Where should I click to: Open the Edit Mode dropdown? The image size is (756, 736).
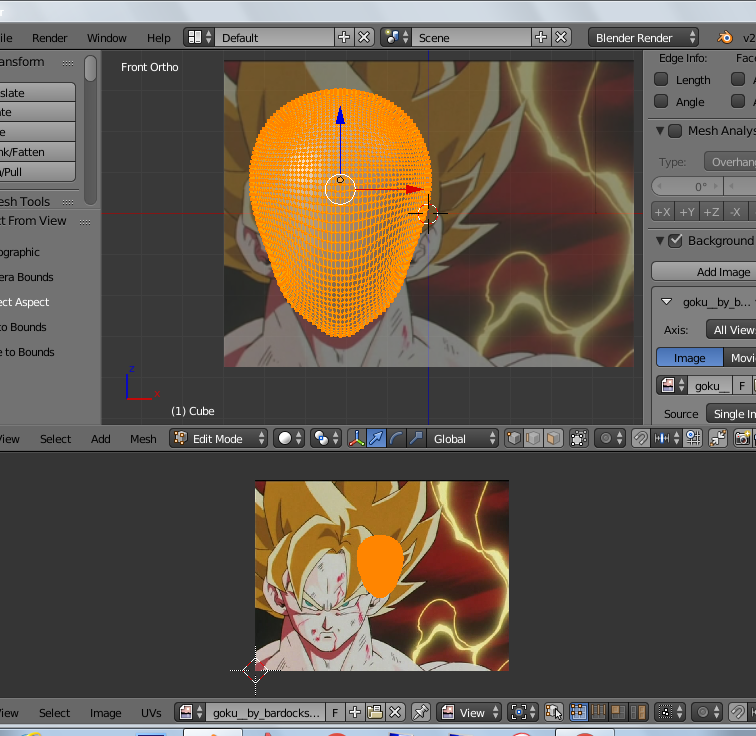(219, 438)
